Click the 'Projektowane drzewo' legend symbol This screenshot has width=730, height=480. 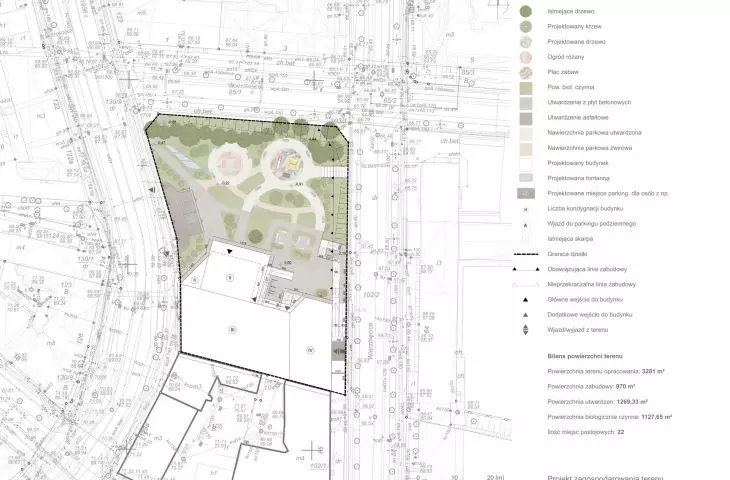(x=526, y=42)
